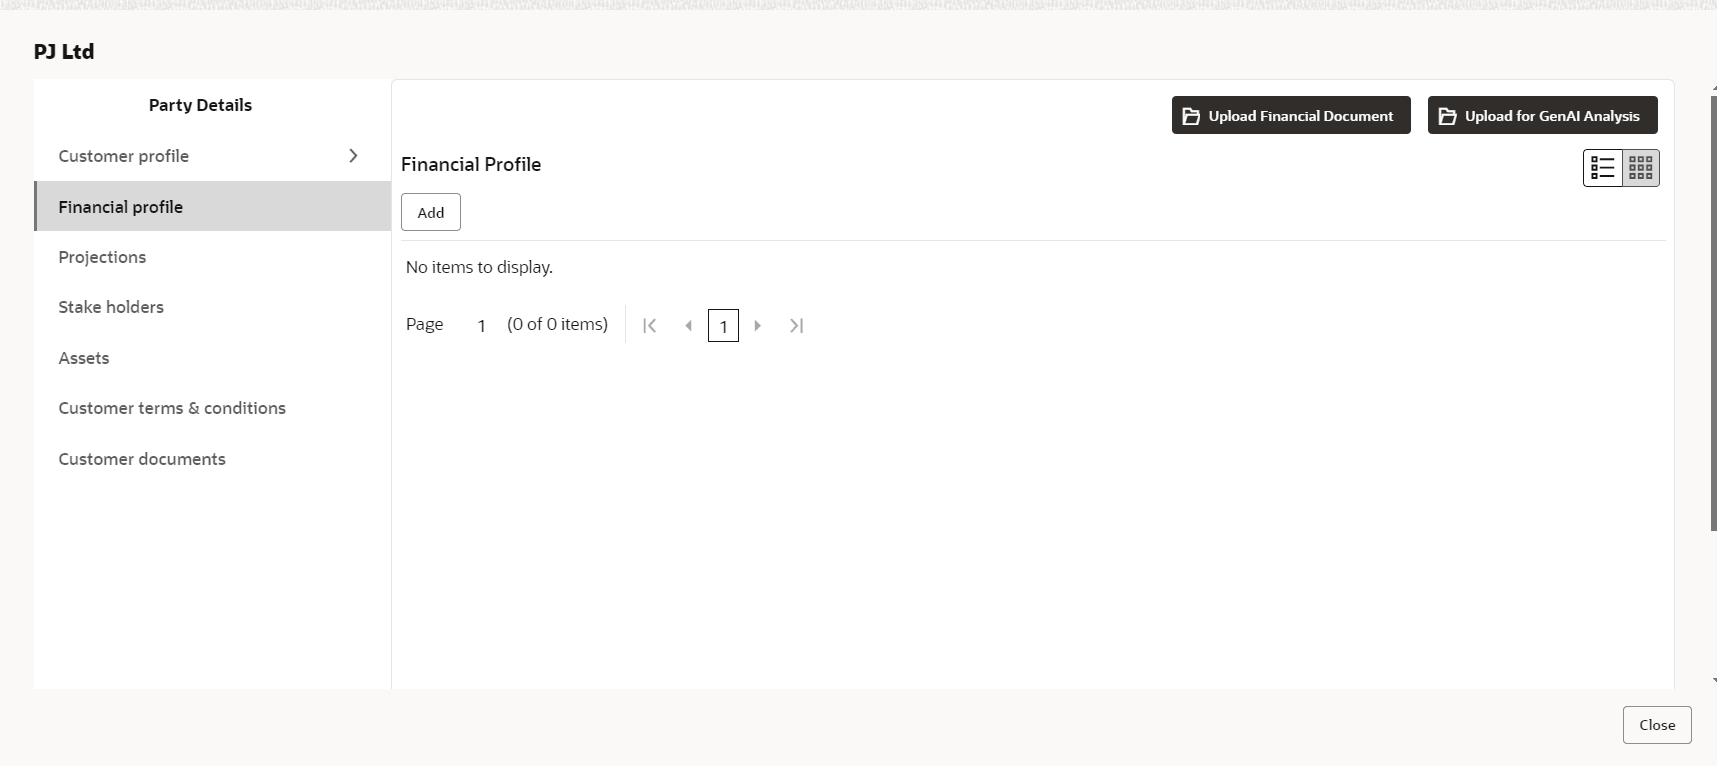Switch to grid view icon
This screenshot has width=1717, height=766.
[x=1640, y=168]
